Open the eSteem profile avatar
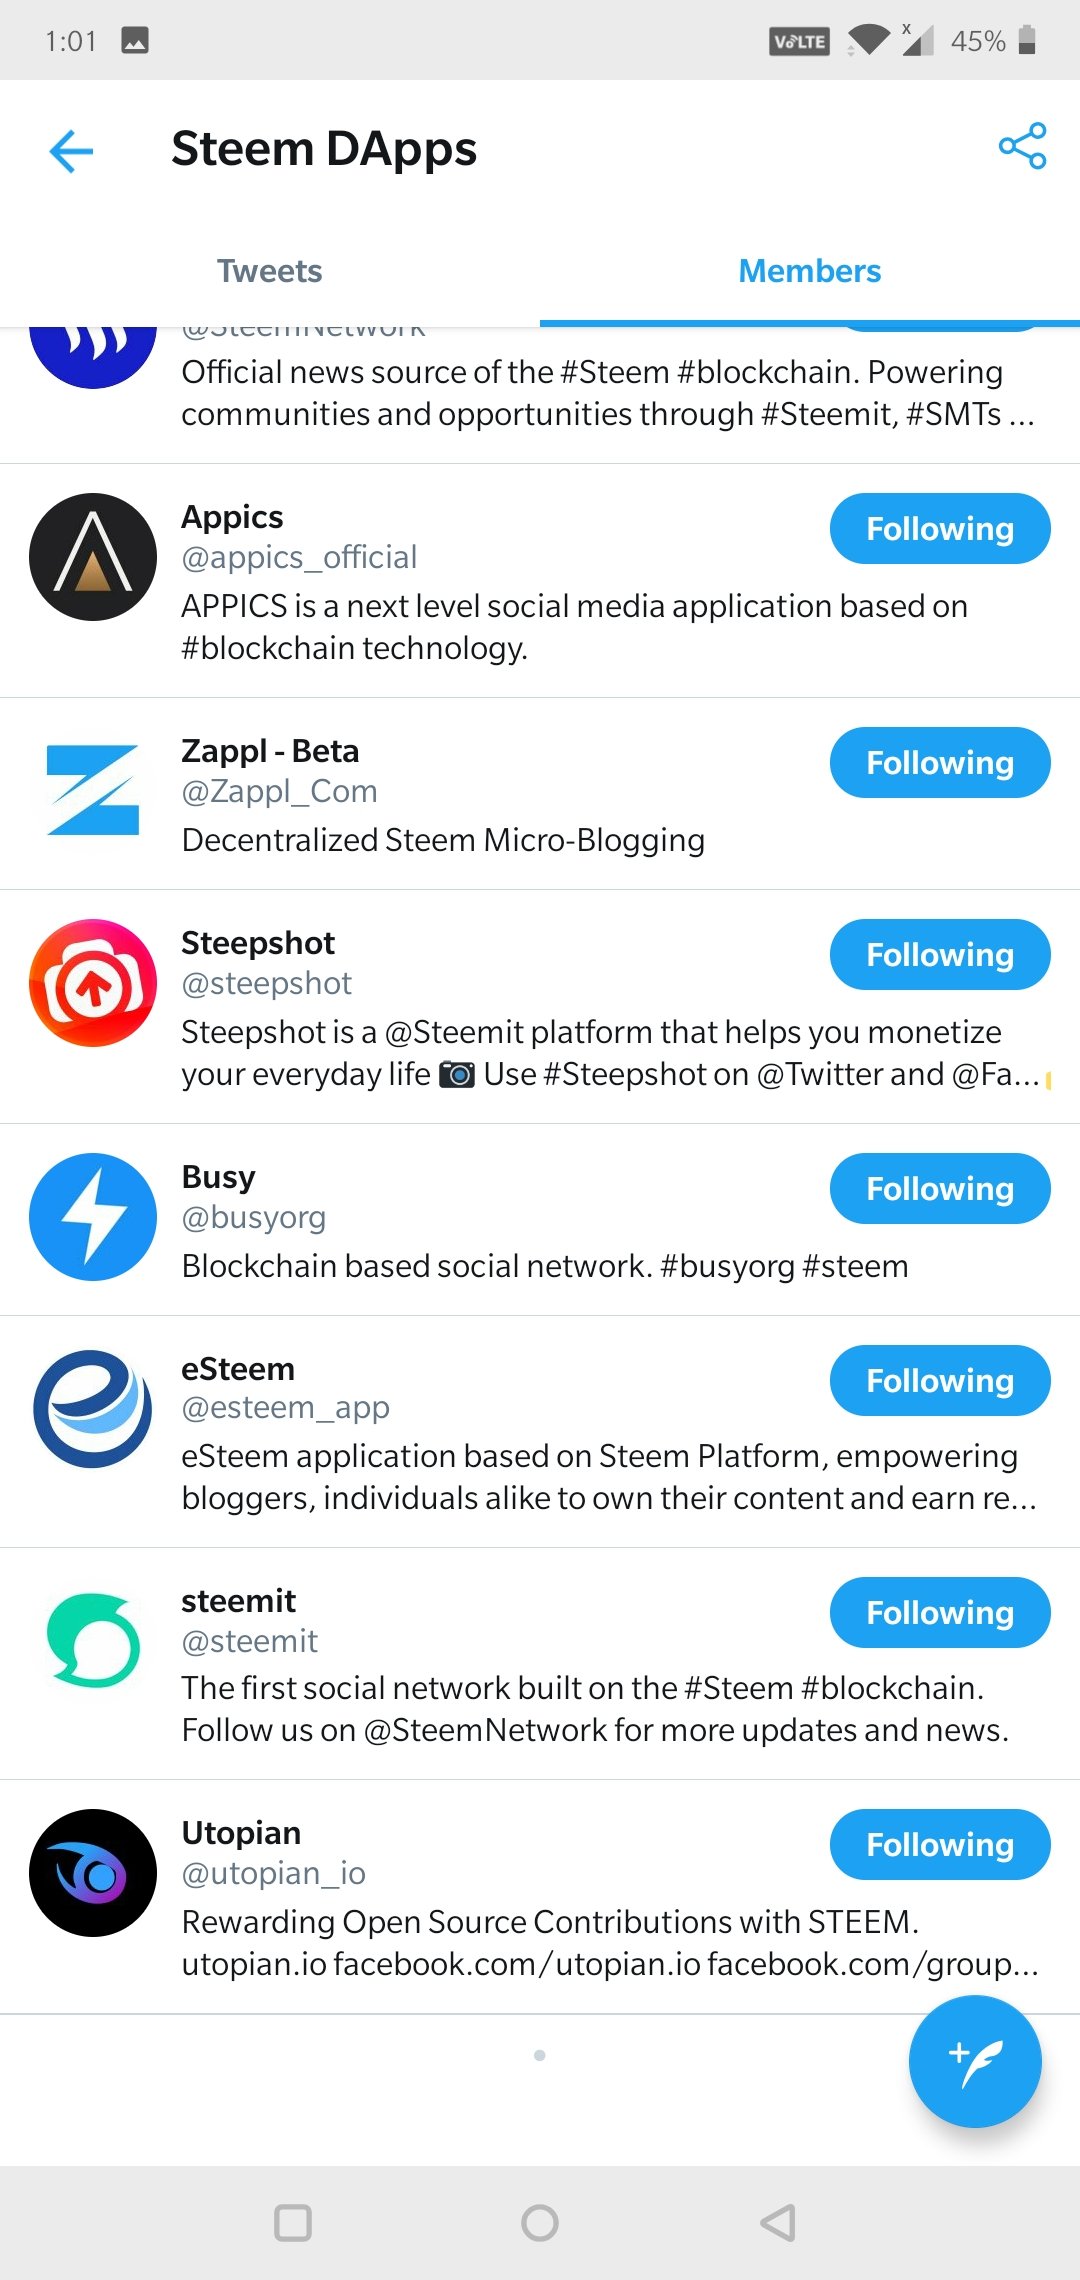 93,1409
